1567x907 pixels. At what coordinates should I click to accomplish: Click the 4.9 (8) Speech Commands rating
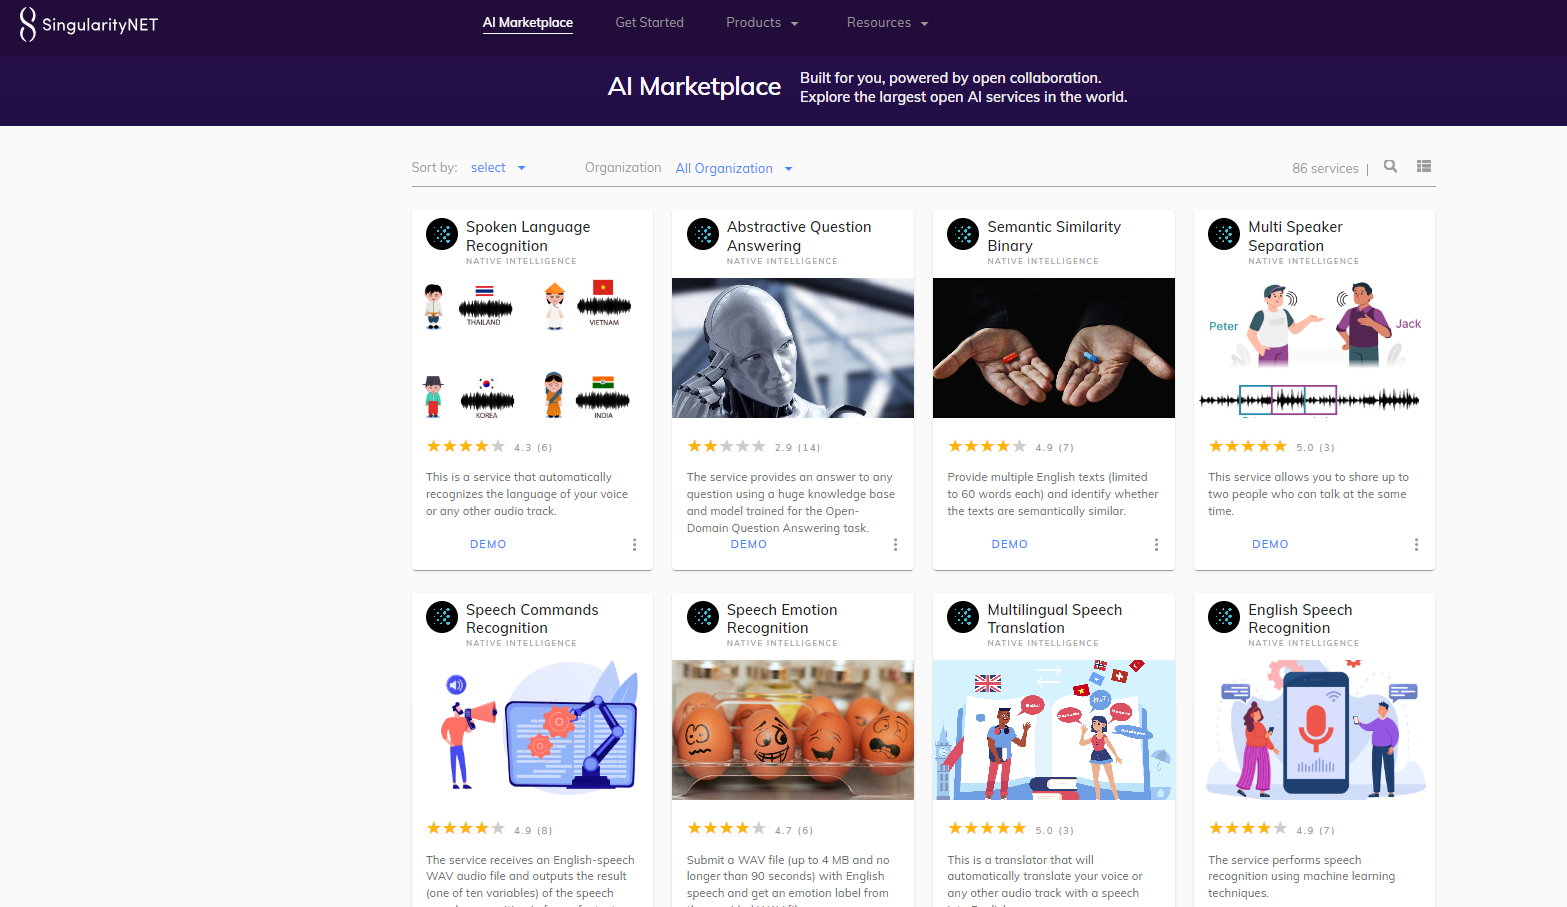(x=489, y=829)
